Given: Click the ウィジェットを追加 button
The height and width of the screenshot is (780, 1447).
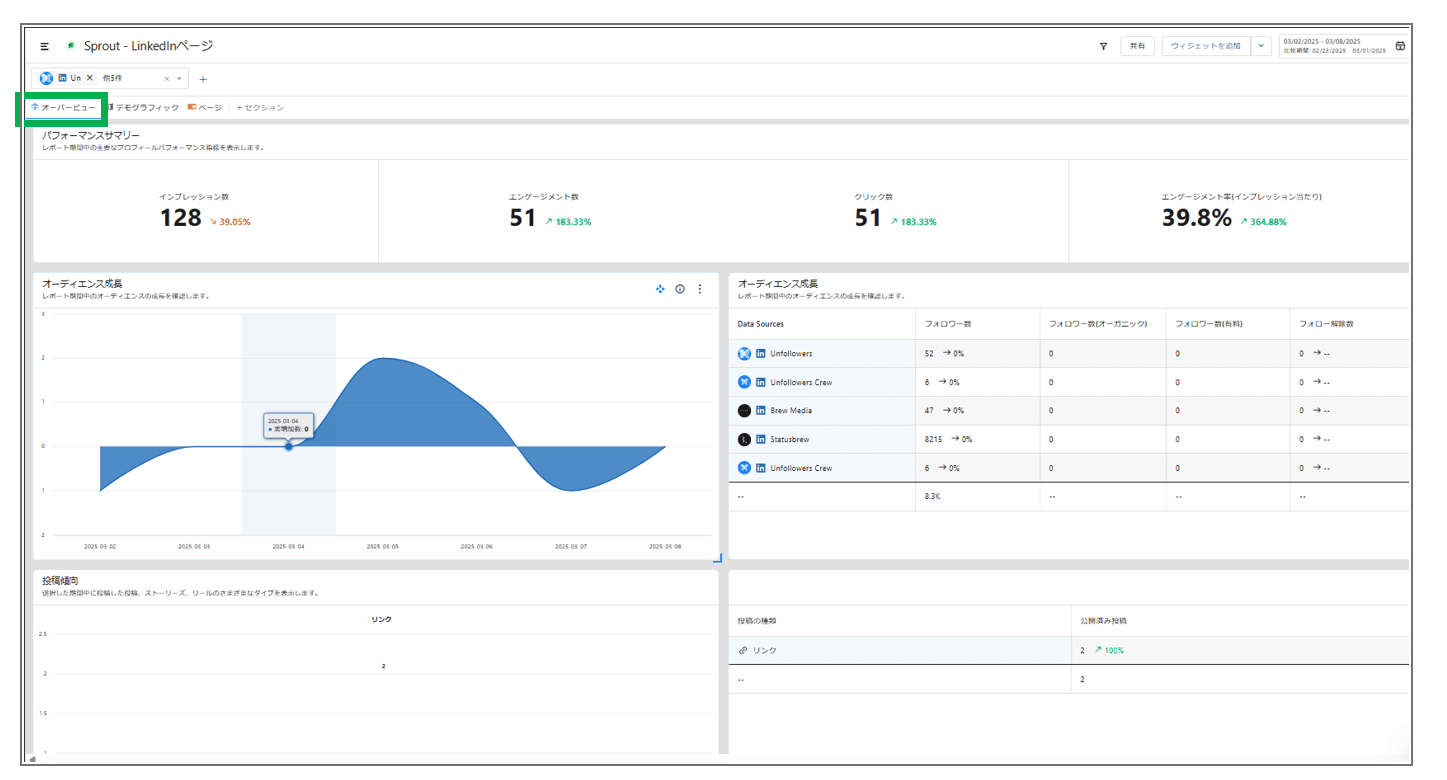Looking at the screenshot, I should pyautogui.click(x=1205, y=46).
